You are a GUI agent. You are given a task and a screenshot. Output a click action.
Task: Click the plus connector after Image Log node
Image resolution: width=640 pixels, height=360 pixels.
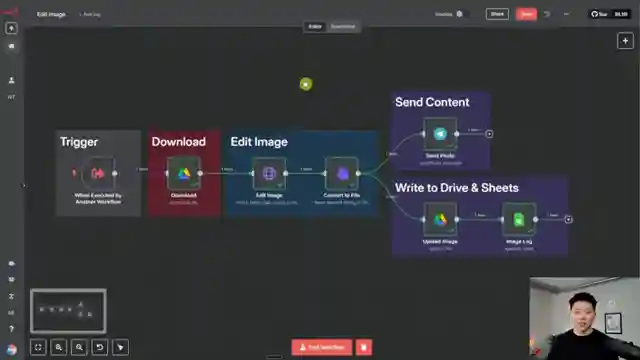(x=568, y=220)
